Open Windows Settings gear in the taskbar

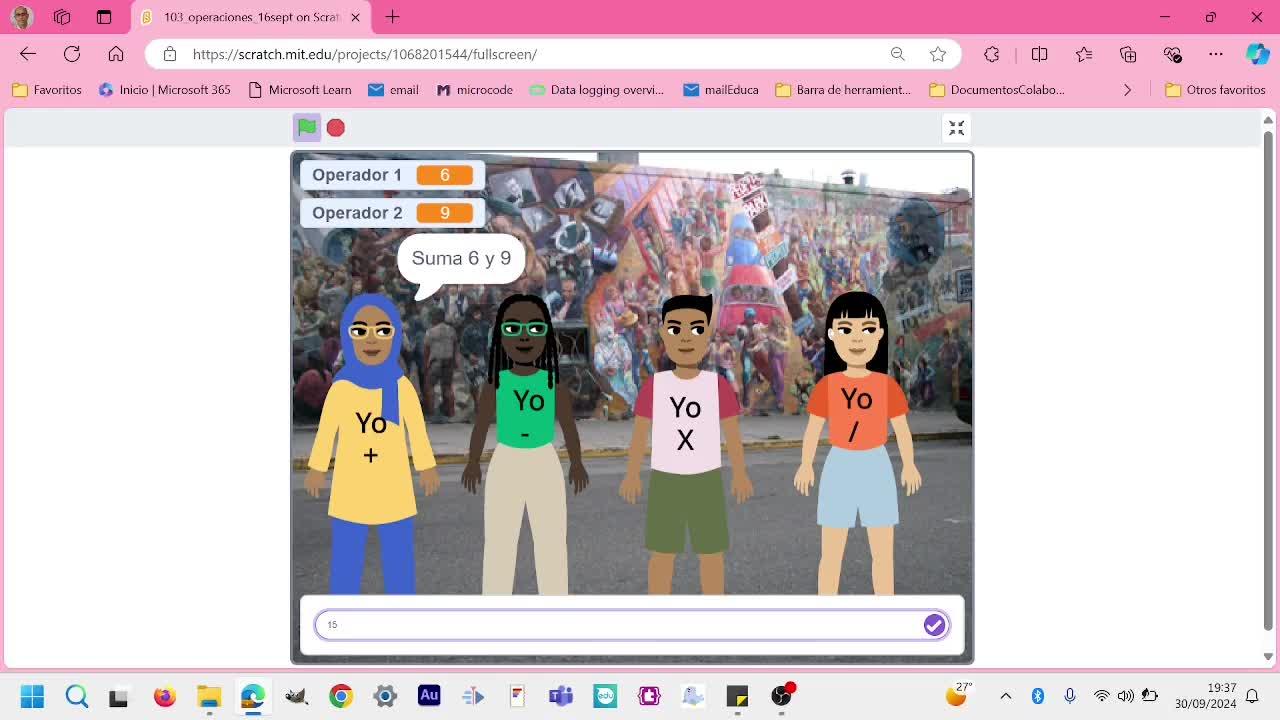click(385, 696)
